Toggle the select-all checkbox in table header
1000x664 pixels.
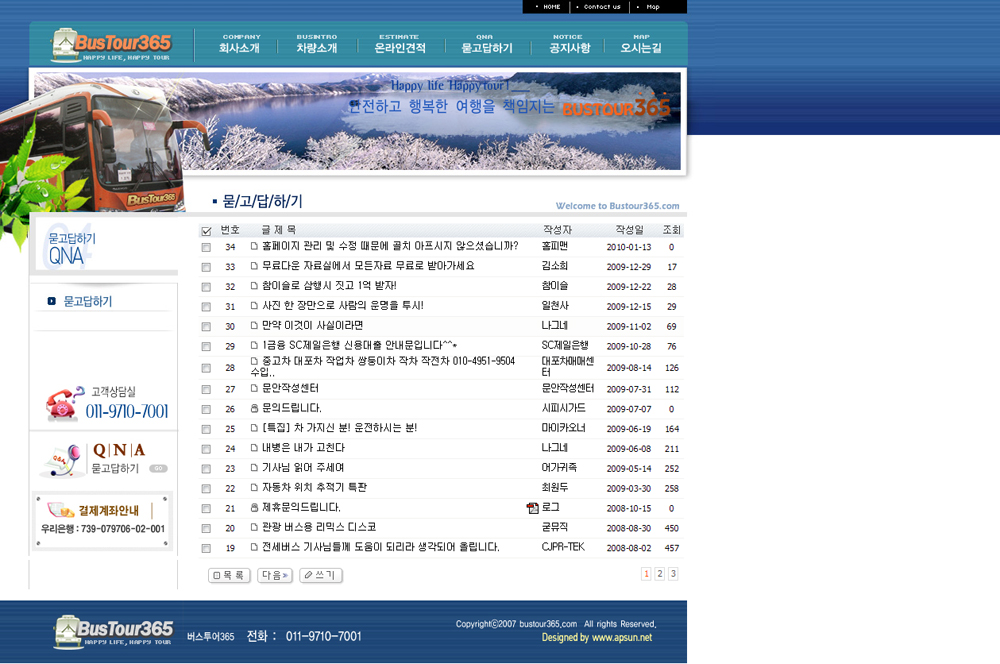click(206, 232)
